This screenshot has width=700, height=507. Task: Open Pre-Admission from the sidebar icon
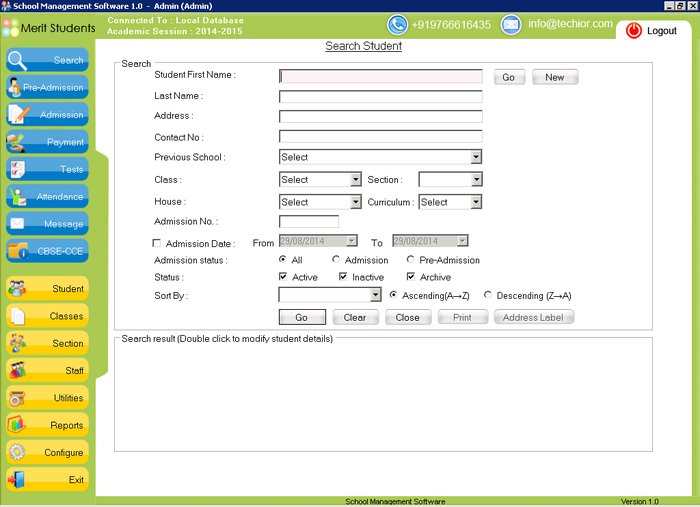(20, 87)
